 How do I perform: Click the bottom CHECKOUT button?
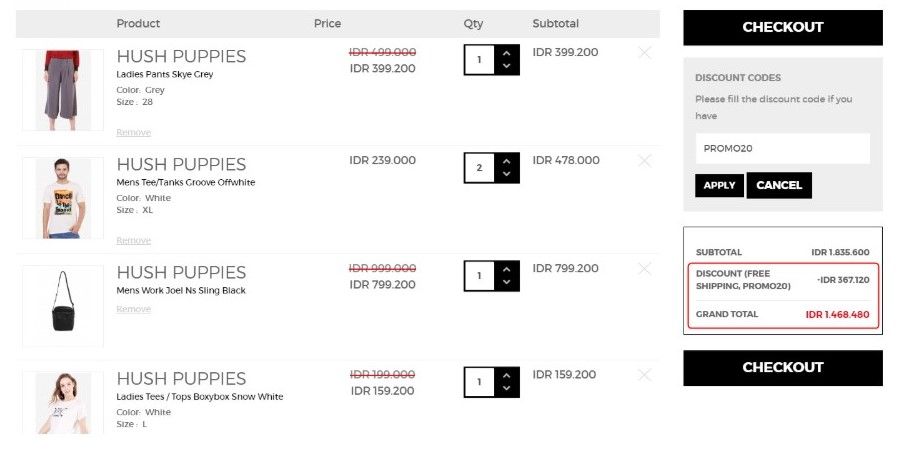(x=783, y=368)
